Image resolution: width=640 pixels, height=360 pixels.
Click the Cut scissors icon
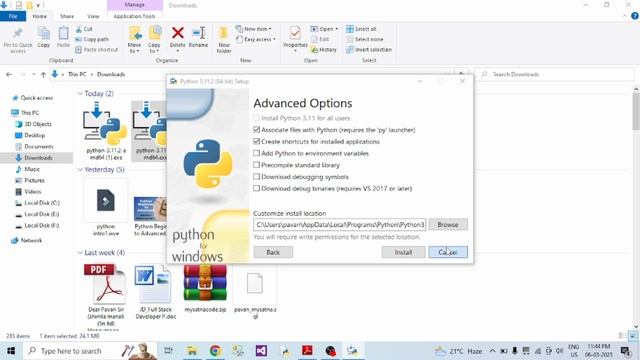(x=79, y=29)
